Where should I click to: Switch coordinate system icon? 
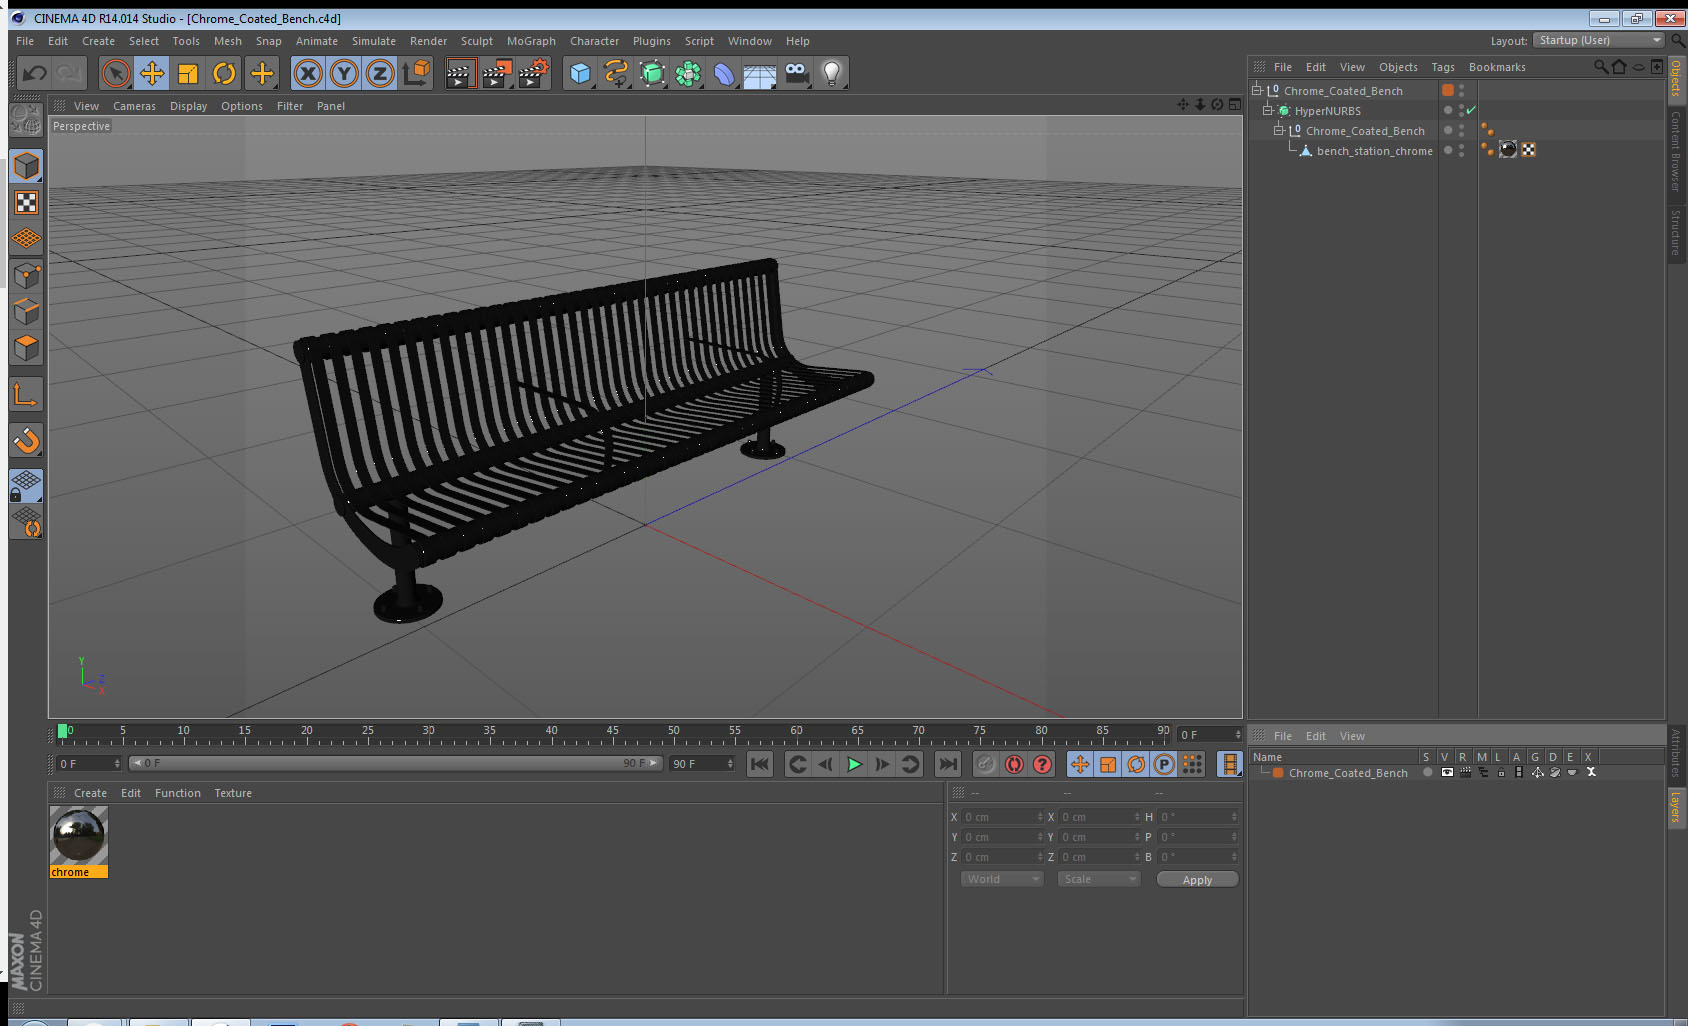coord(416,73)
